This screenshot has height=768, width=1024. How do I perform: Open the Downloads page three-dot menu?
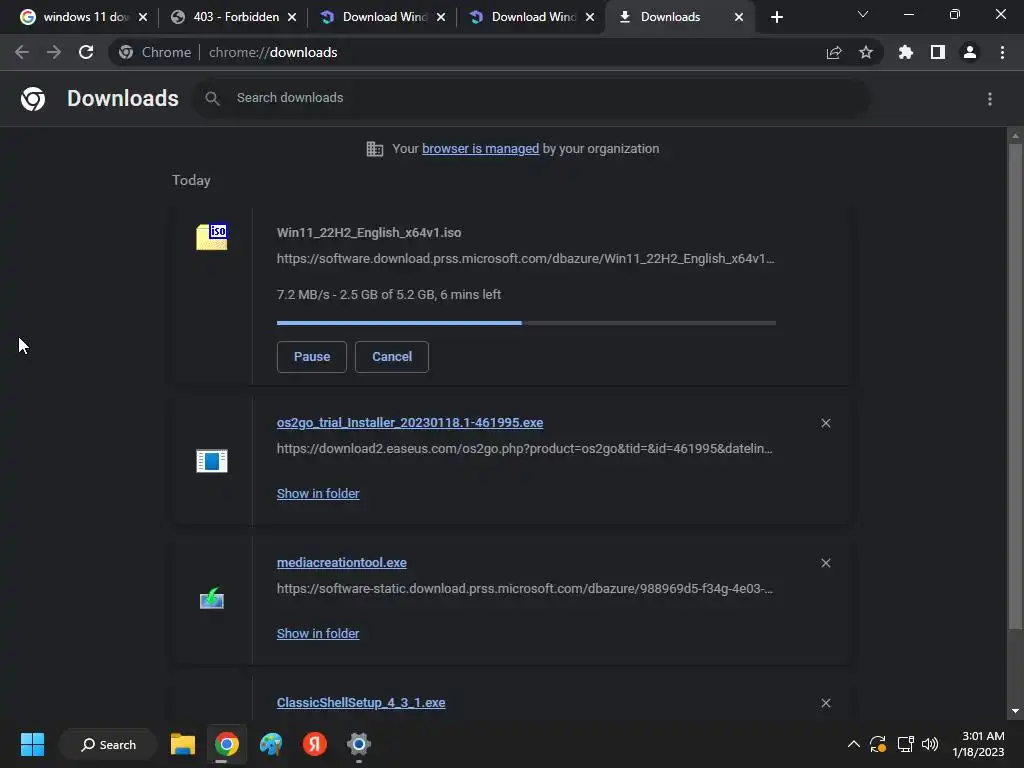pos(990,99)
